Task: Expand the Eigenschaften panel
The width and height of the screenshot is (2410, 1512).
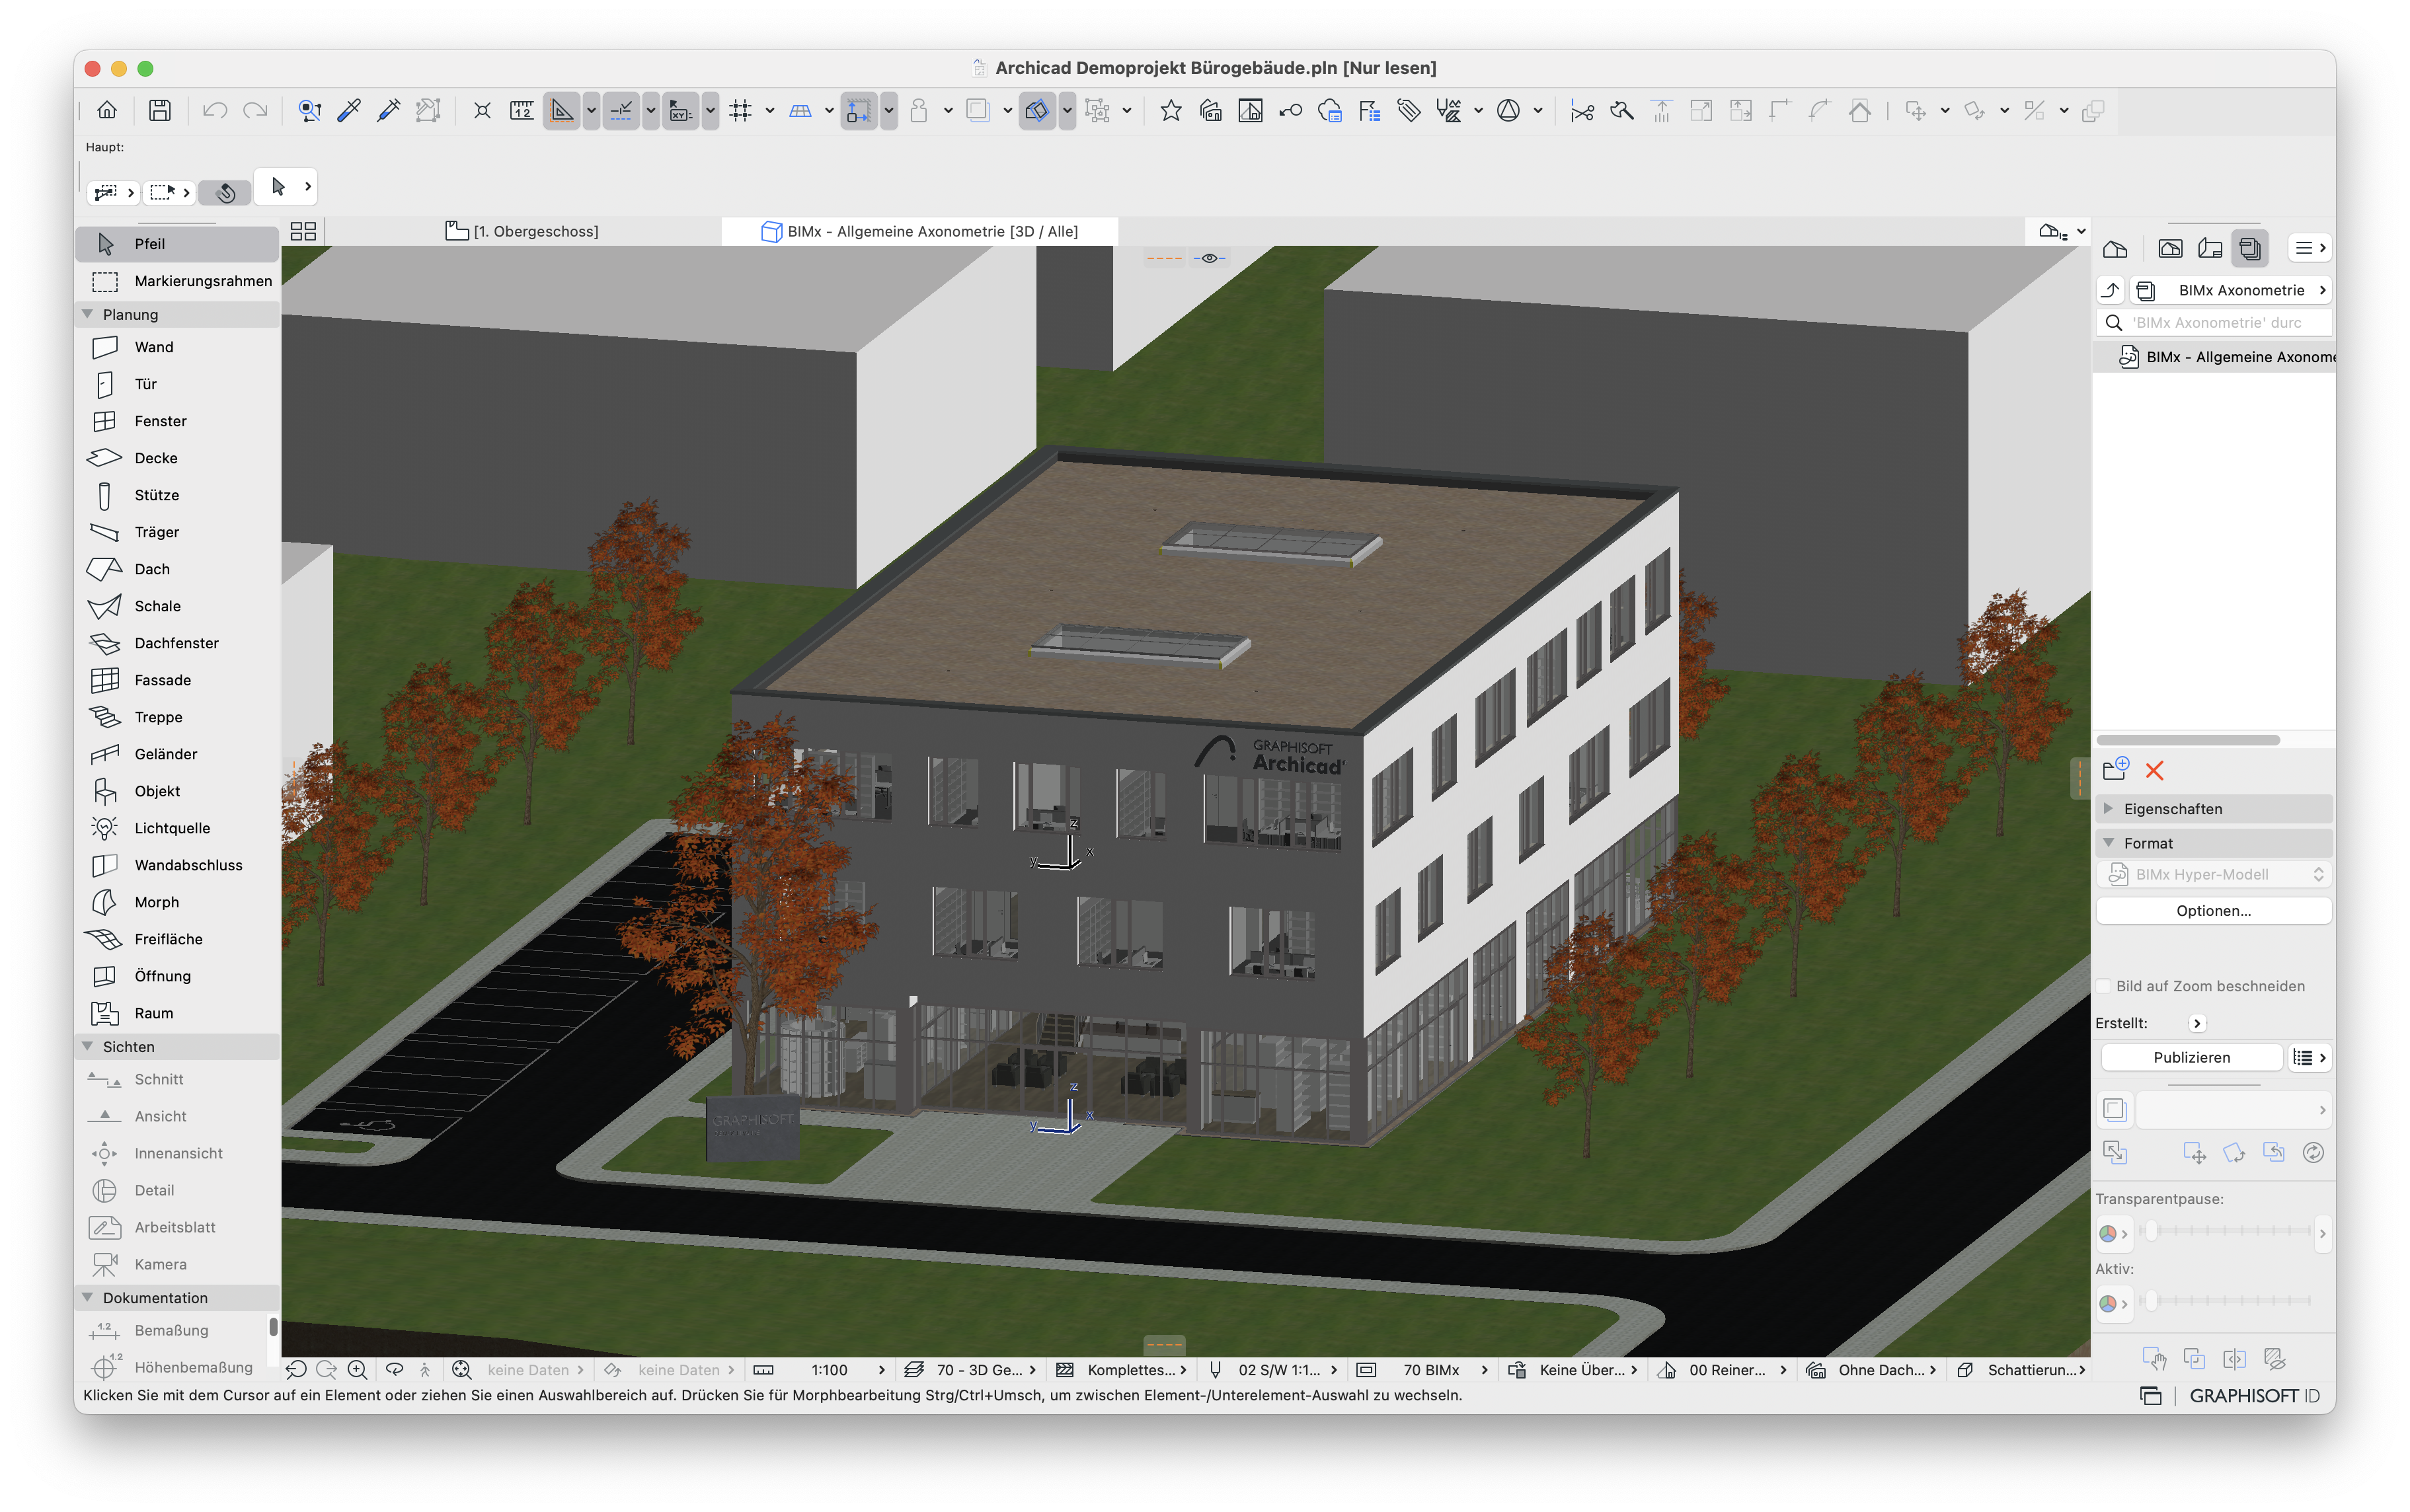Action: click(x=2108, y=808)
